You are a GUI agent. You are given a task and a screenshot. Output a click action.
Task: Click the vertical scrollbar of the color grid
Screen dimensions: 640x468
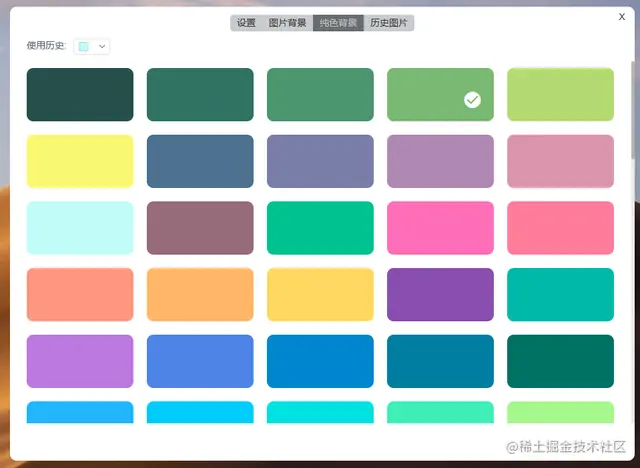pos(633,110)
